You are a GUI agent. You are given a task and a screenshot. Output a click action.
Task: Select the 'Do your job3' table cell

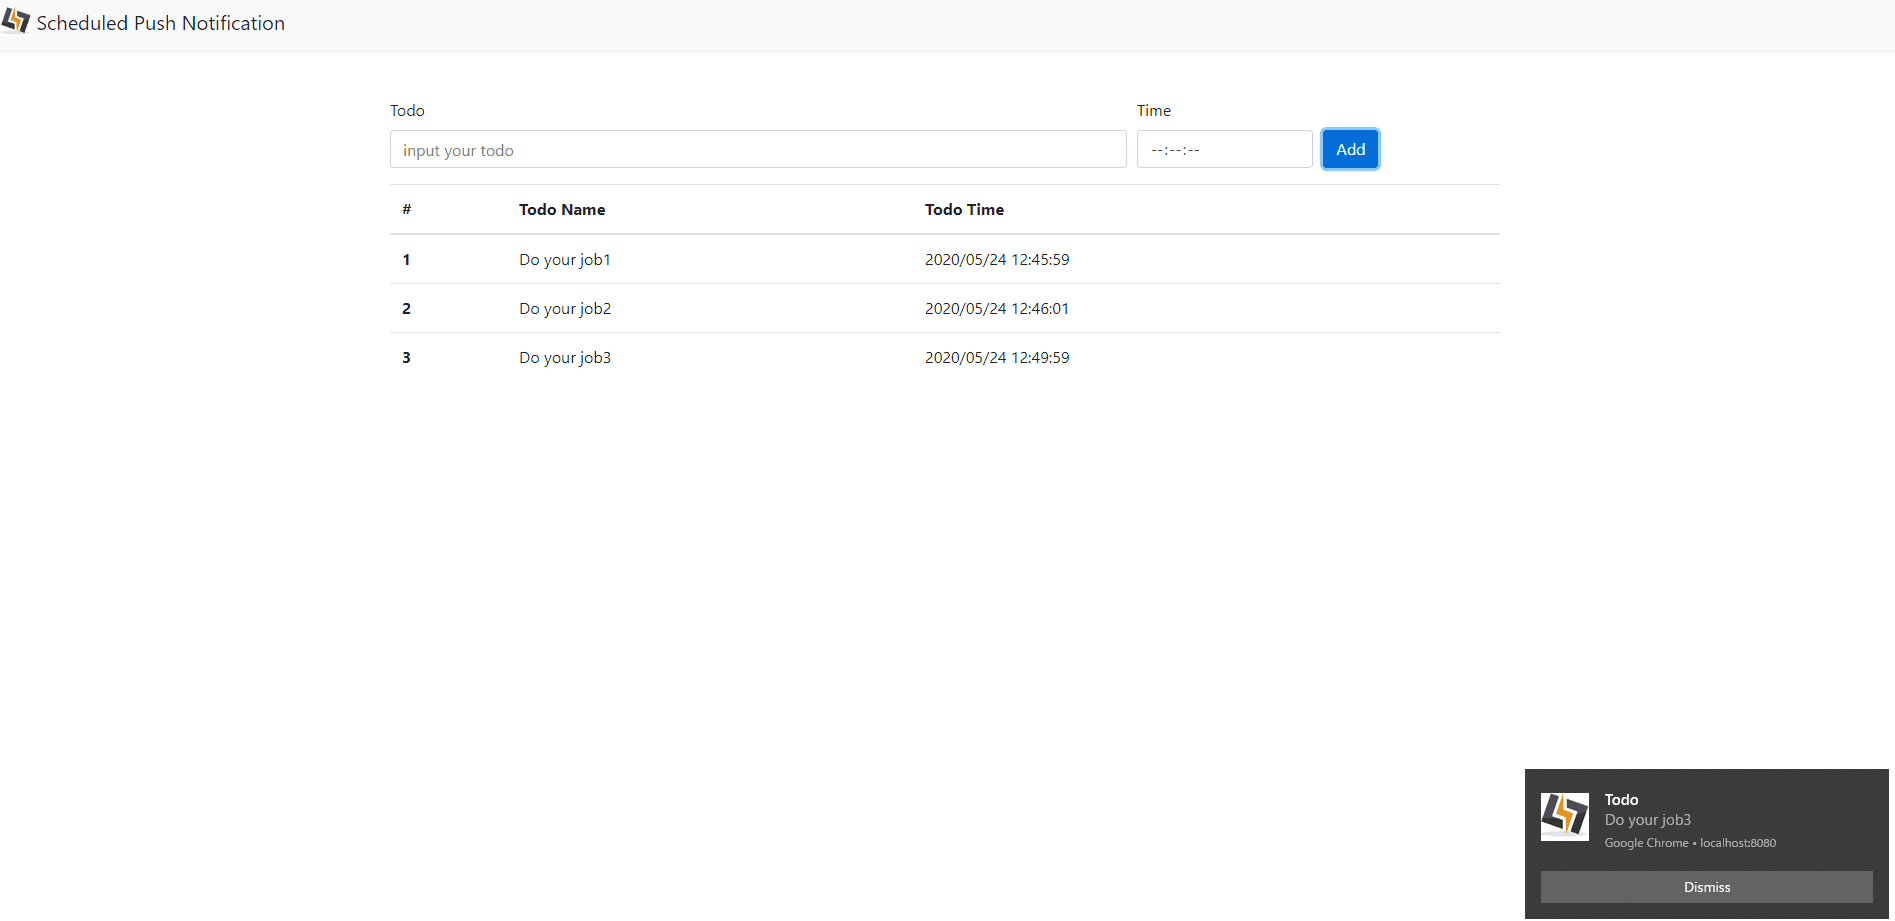[x=564, y=358]
